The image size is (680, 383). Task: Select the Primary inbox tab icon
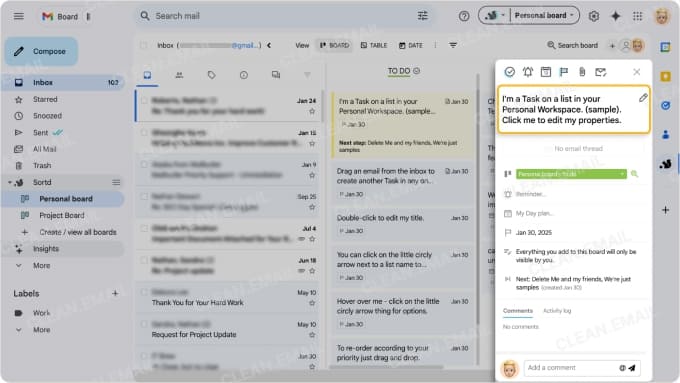point(147,75)
